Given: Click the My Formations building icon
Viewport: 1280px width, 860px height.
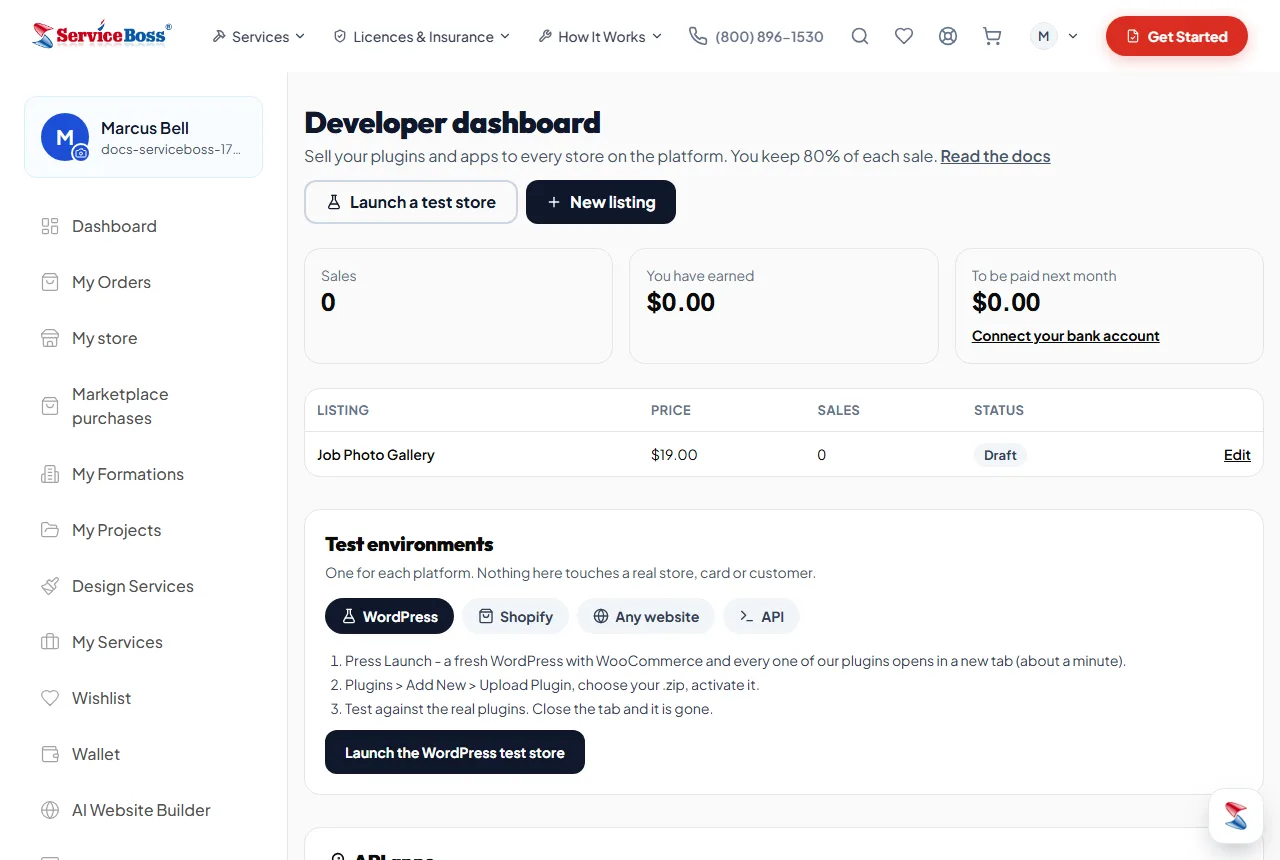Looking at the screenshot, I should (50, 474).
